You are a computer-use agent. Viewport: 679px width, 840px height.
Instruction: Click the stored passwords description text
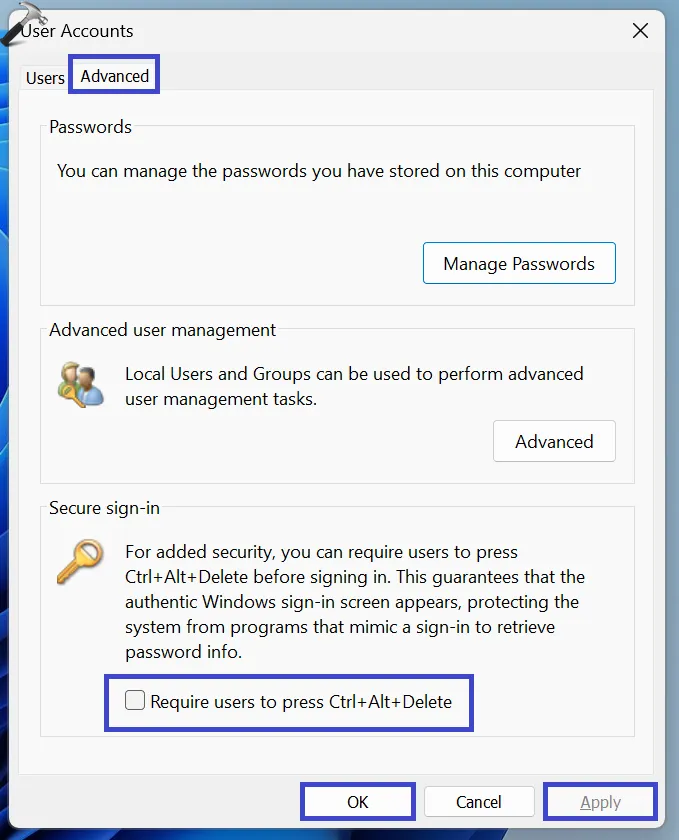pyautogui.click(x=319, y=171)
